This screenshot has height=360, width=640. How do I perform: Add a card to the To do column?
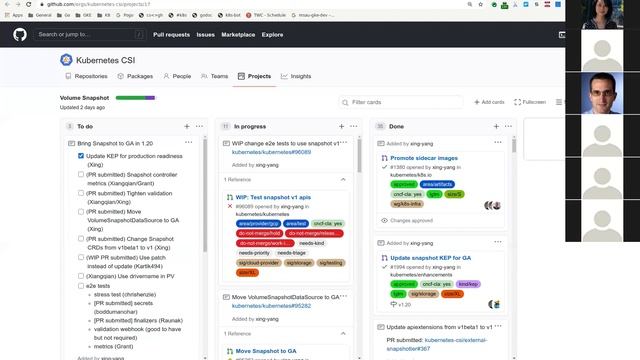pyautogui.click(x=187, y=127)
